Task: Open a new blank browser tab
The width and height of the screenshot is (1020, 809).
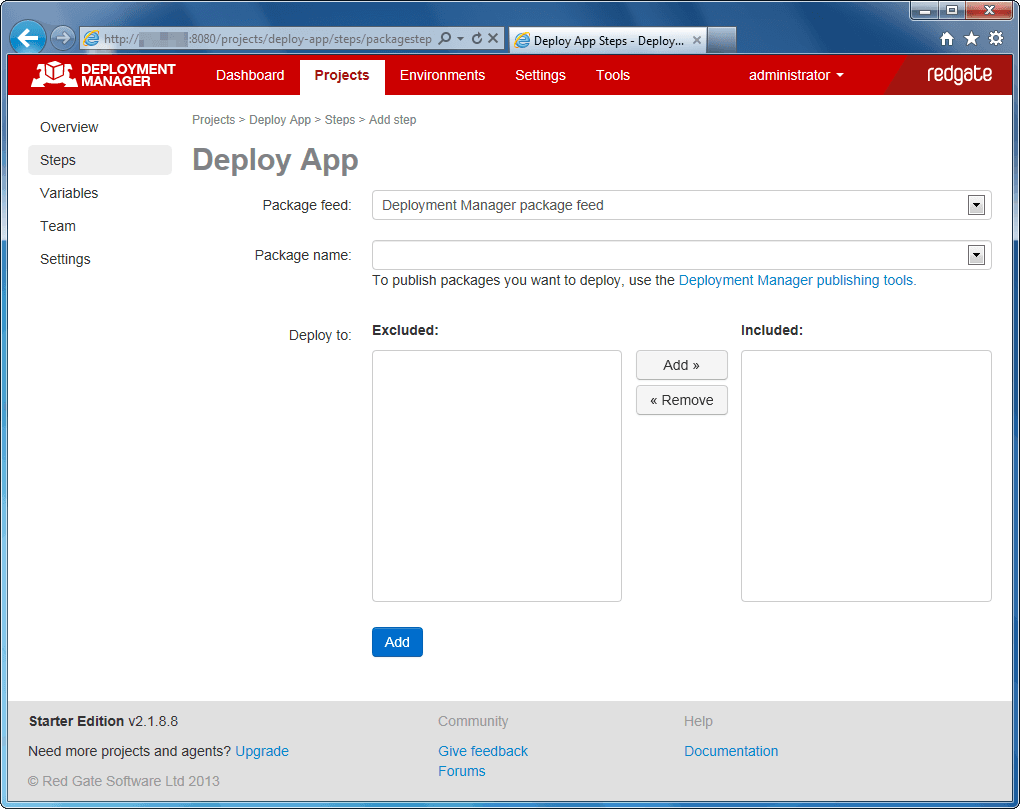Action: (x=721, y=40)
